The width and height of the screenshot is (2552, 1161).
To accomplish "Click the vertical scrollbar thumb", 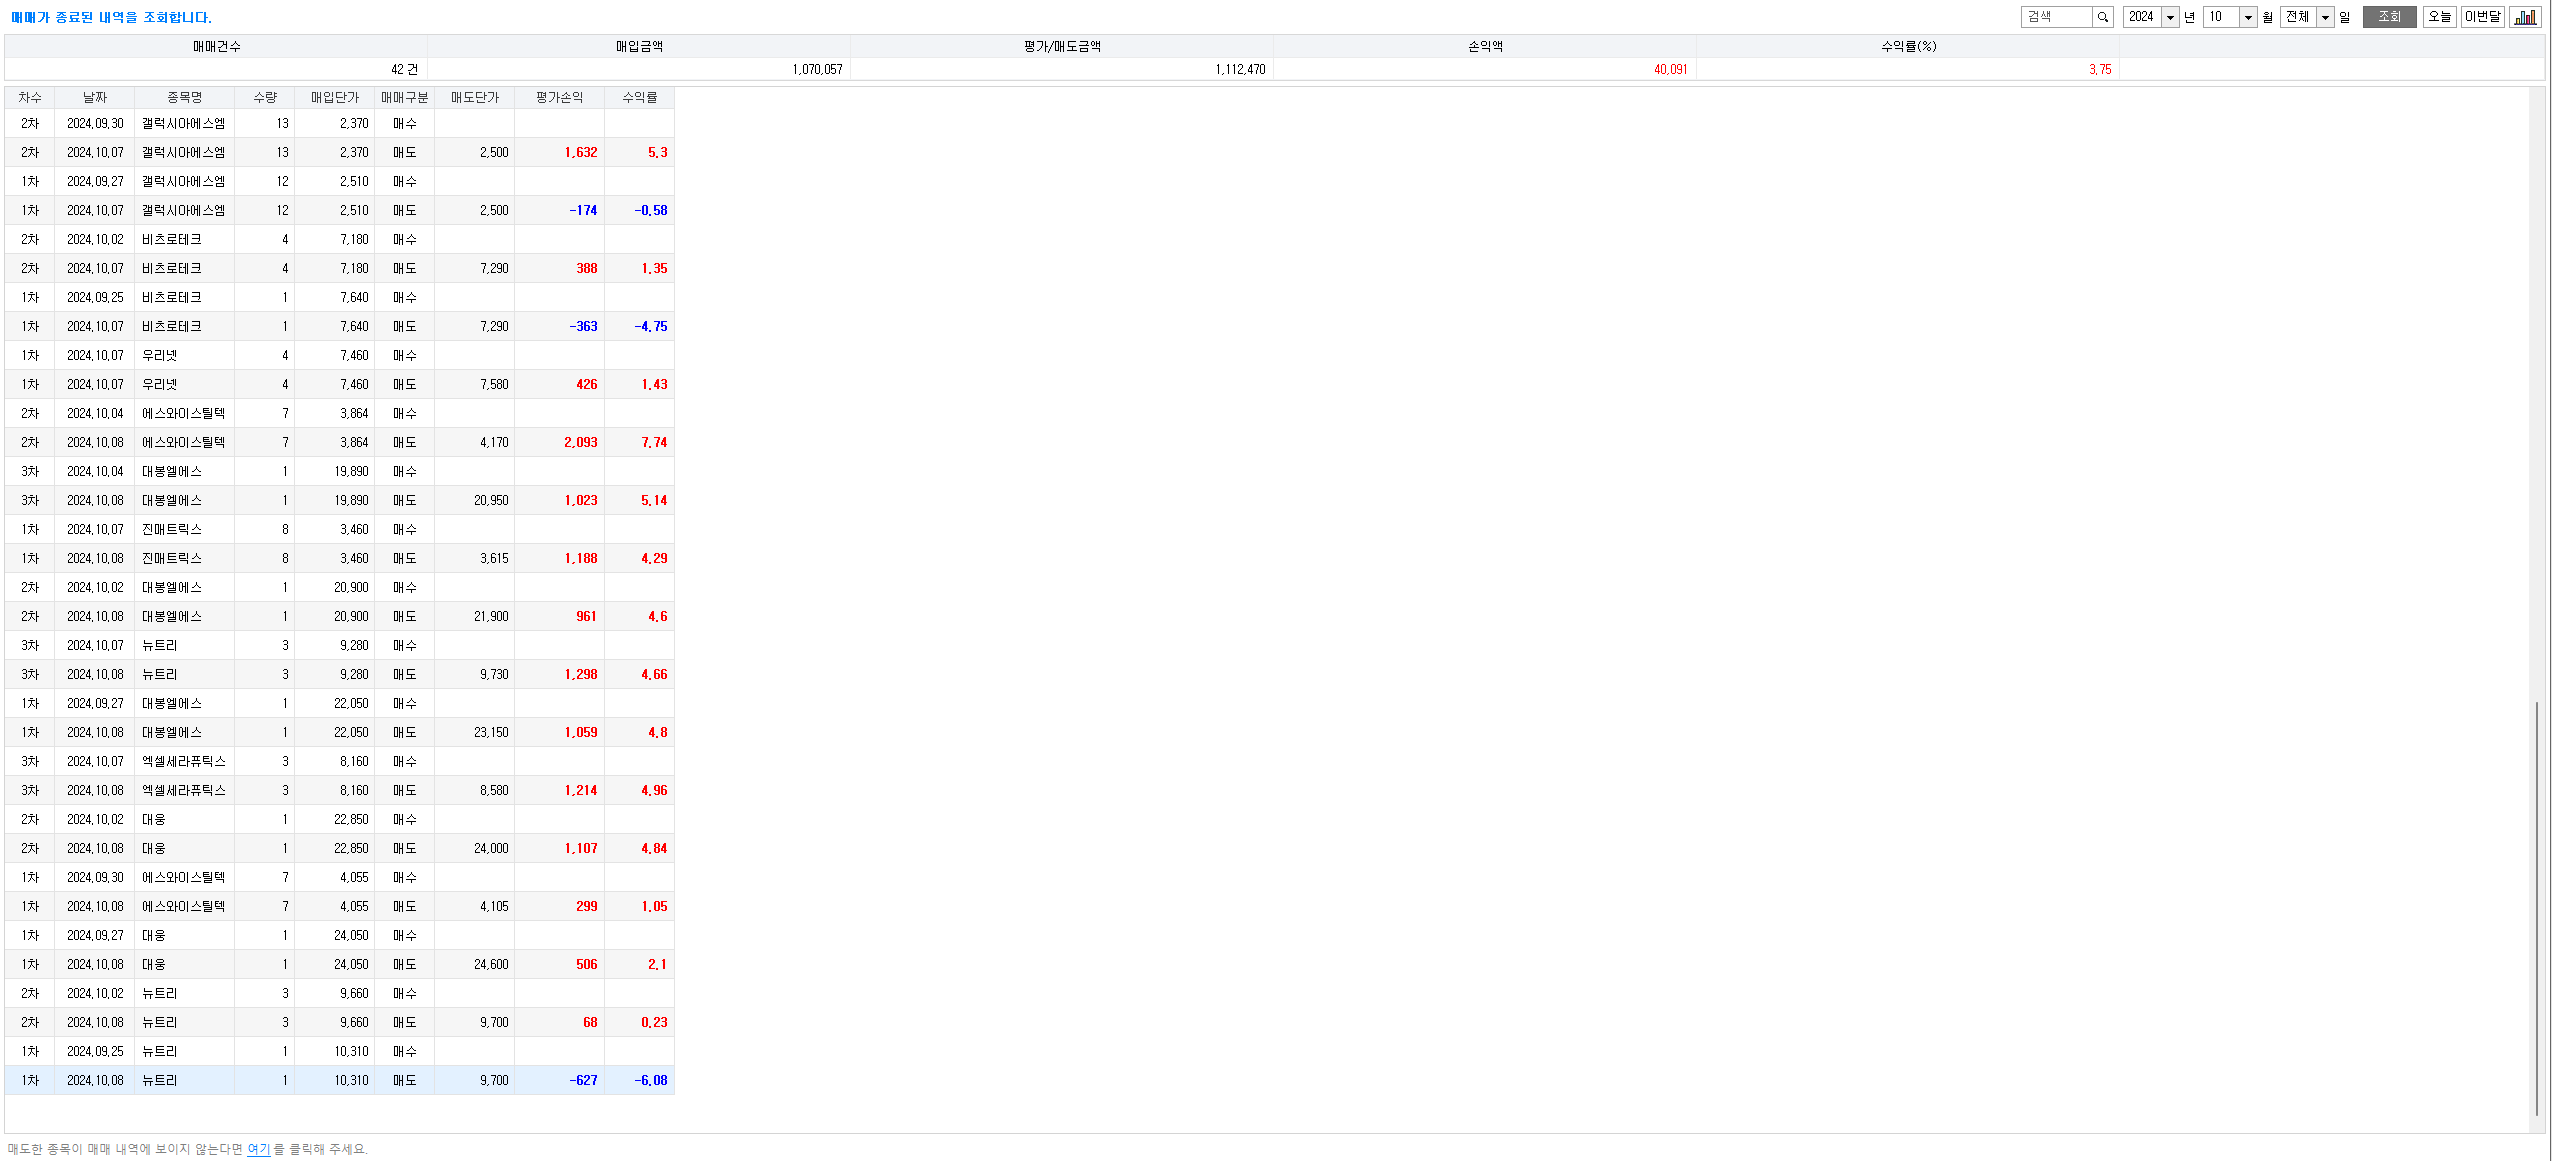I will (x=2537, y=908).
